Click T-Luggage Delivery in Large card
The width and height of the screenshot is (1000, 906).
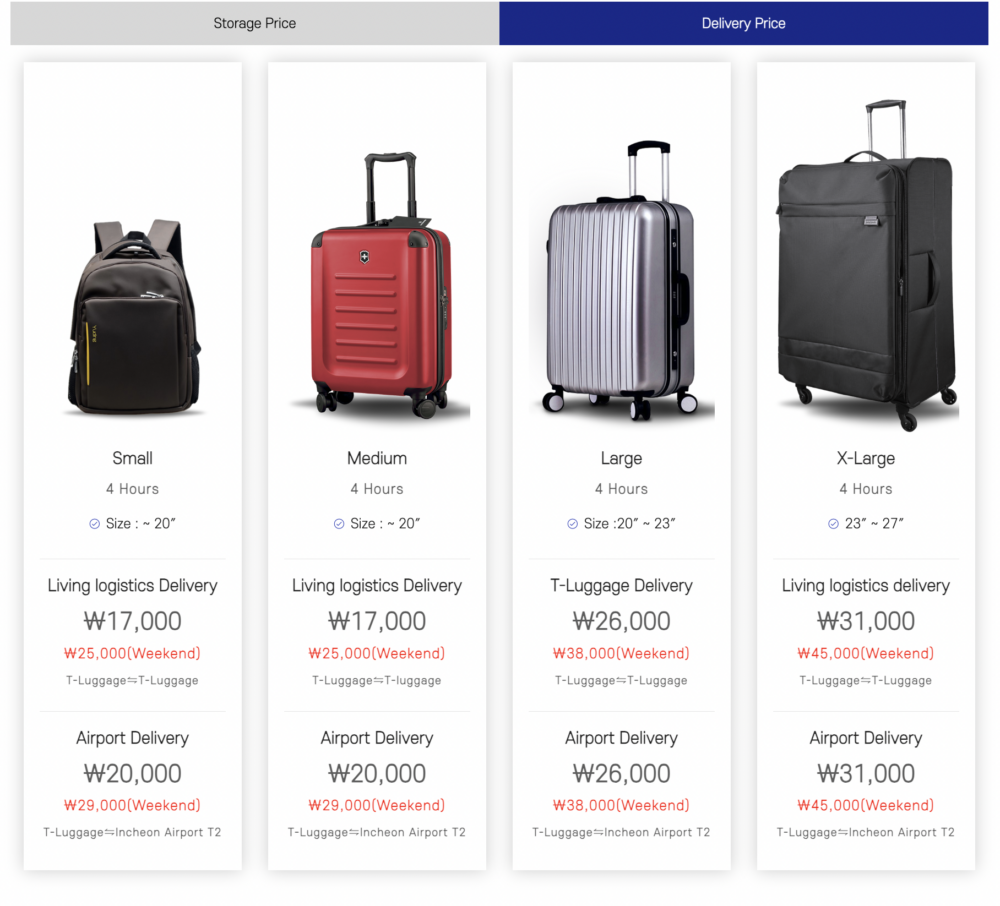point(621,586)
